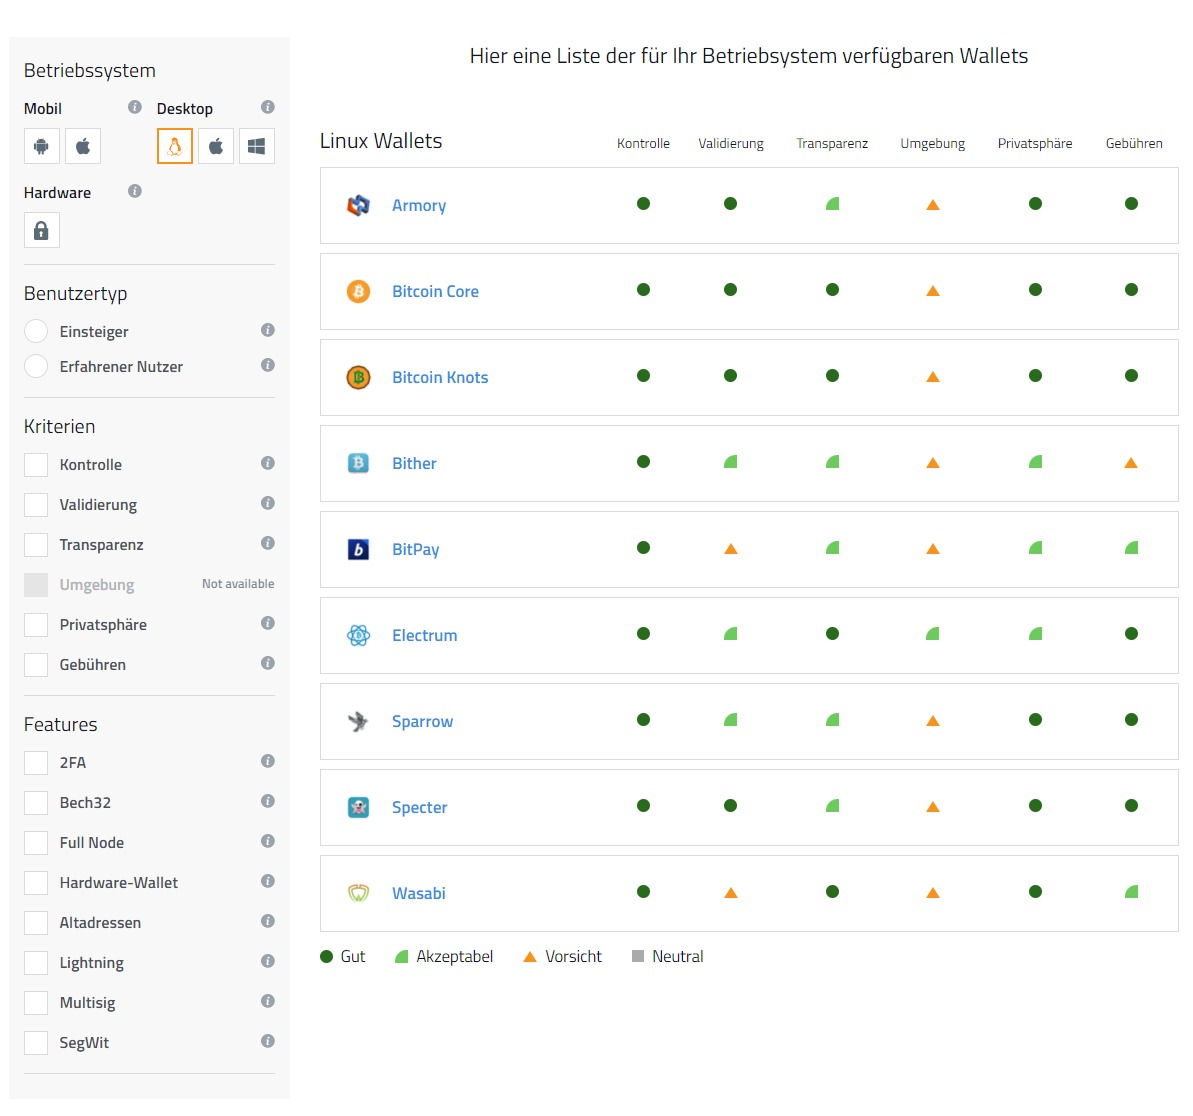Show info for Einsteiger user type
1193x1116 pixels.
click(x=268, y=330)
